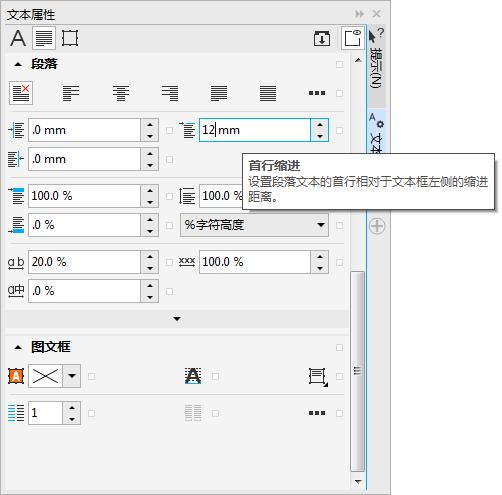Click column settings ellipsis in 图文框
This screenshot has width=502, height=495.
[x=317, y=413]
